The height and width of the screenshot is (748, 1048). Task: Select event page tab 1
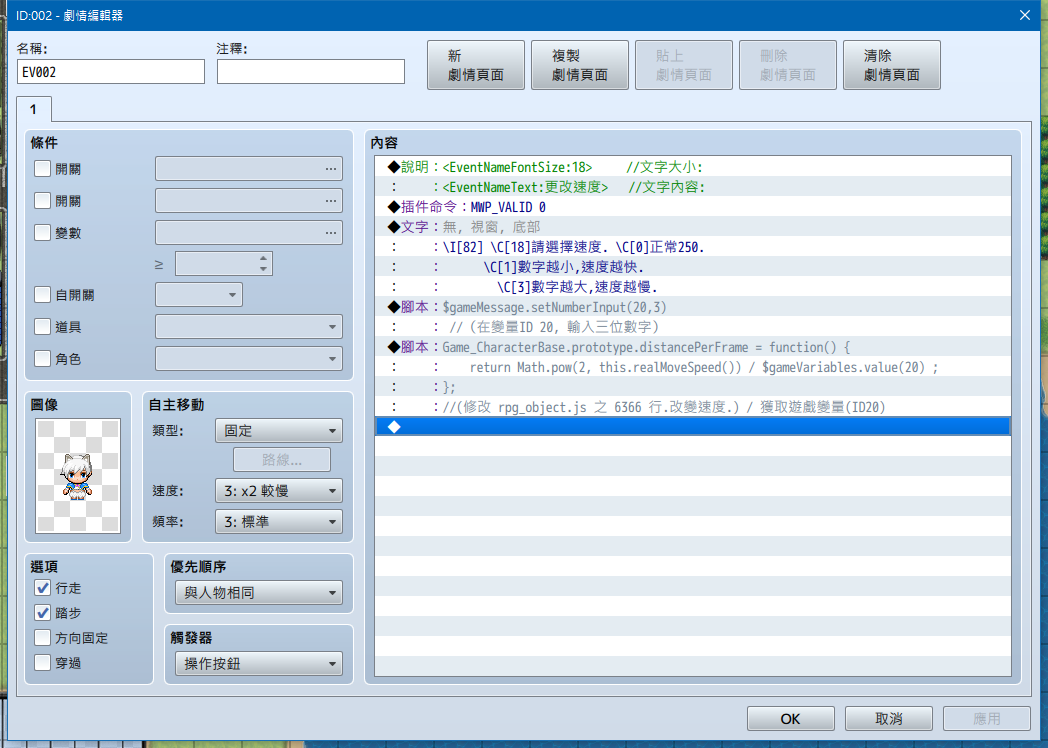pos(33,109)
